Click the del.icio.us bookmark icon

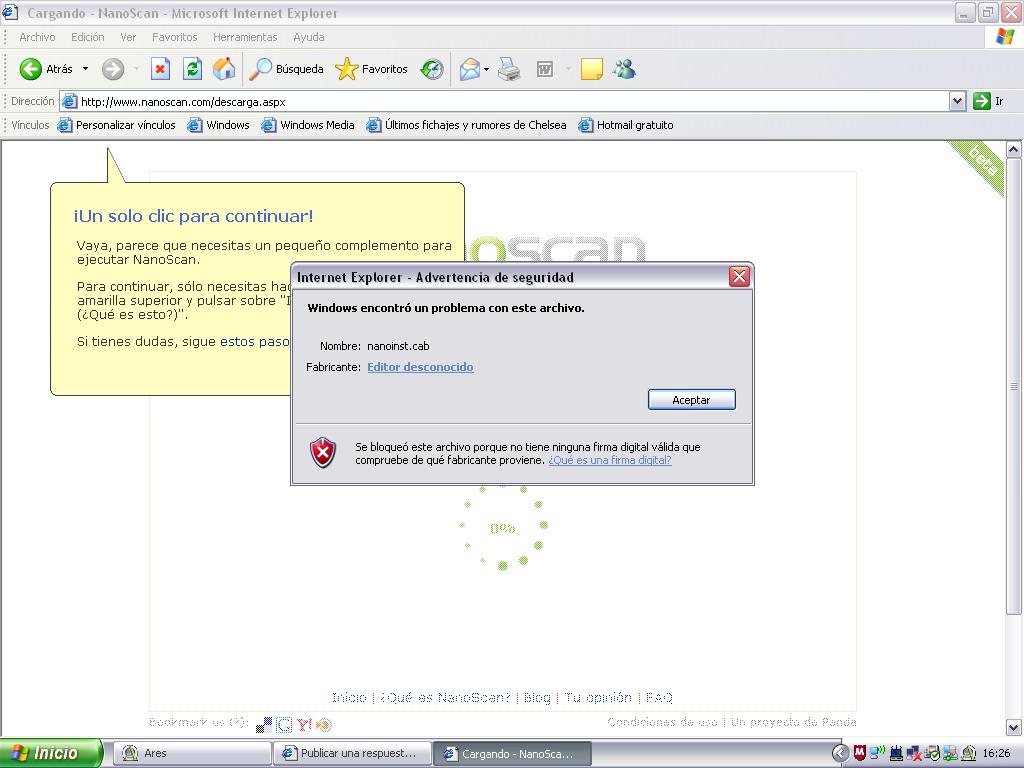tap(264, 724)
